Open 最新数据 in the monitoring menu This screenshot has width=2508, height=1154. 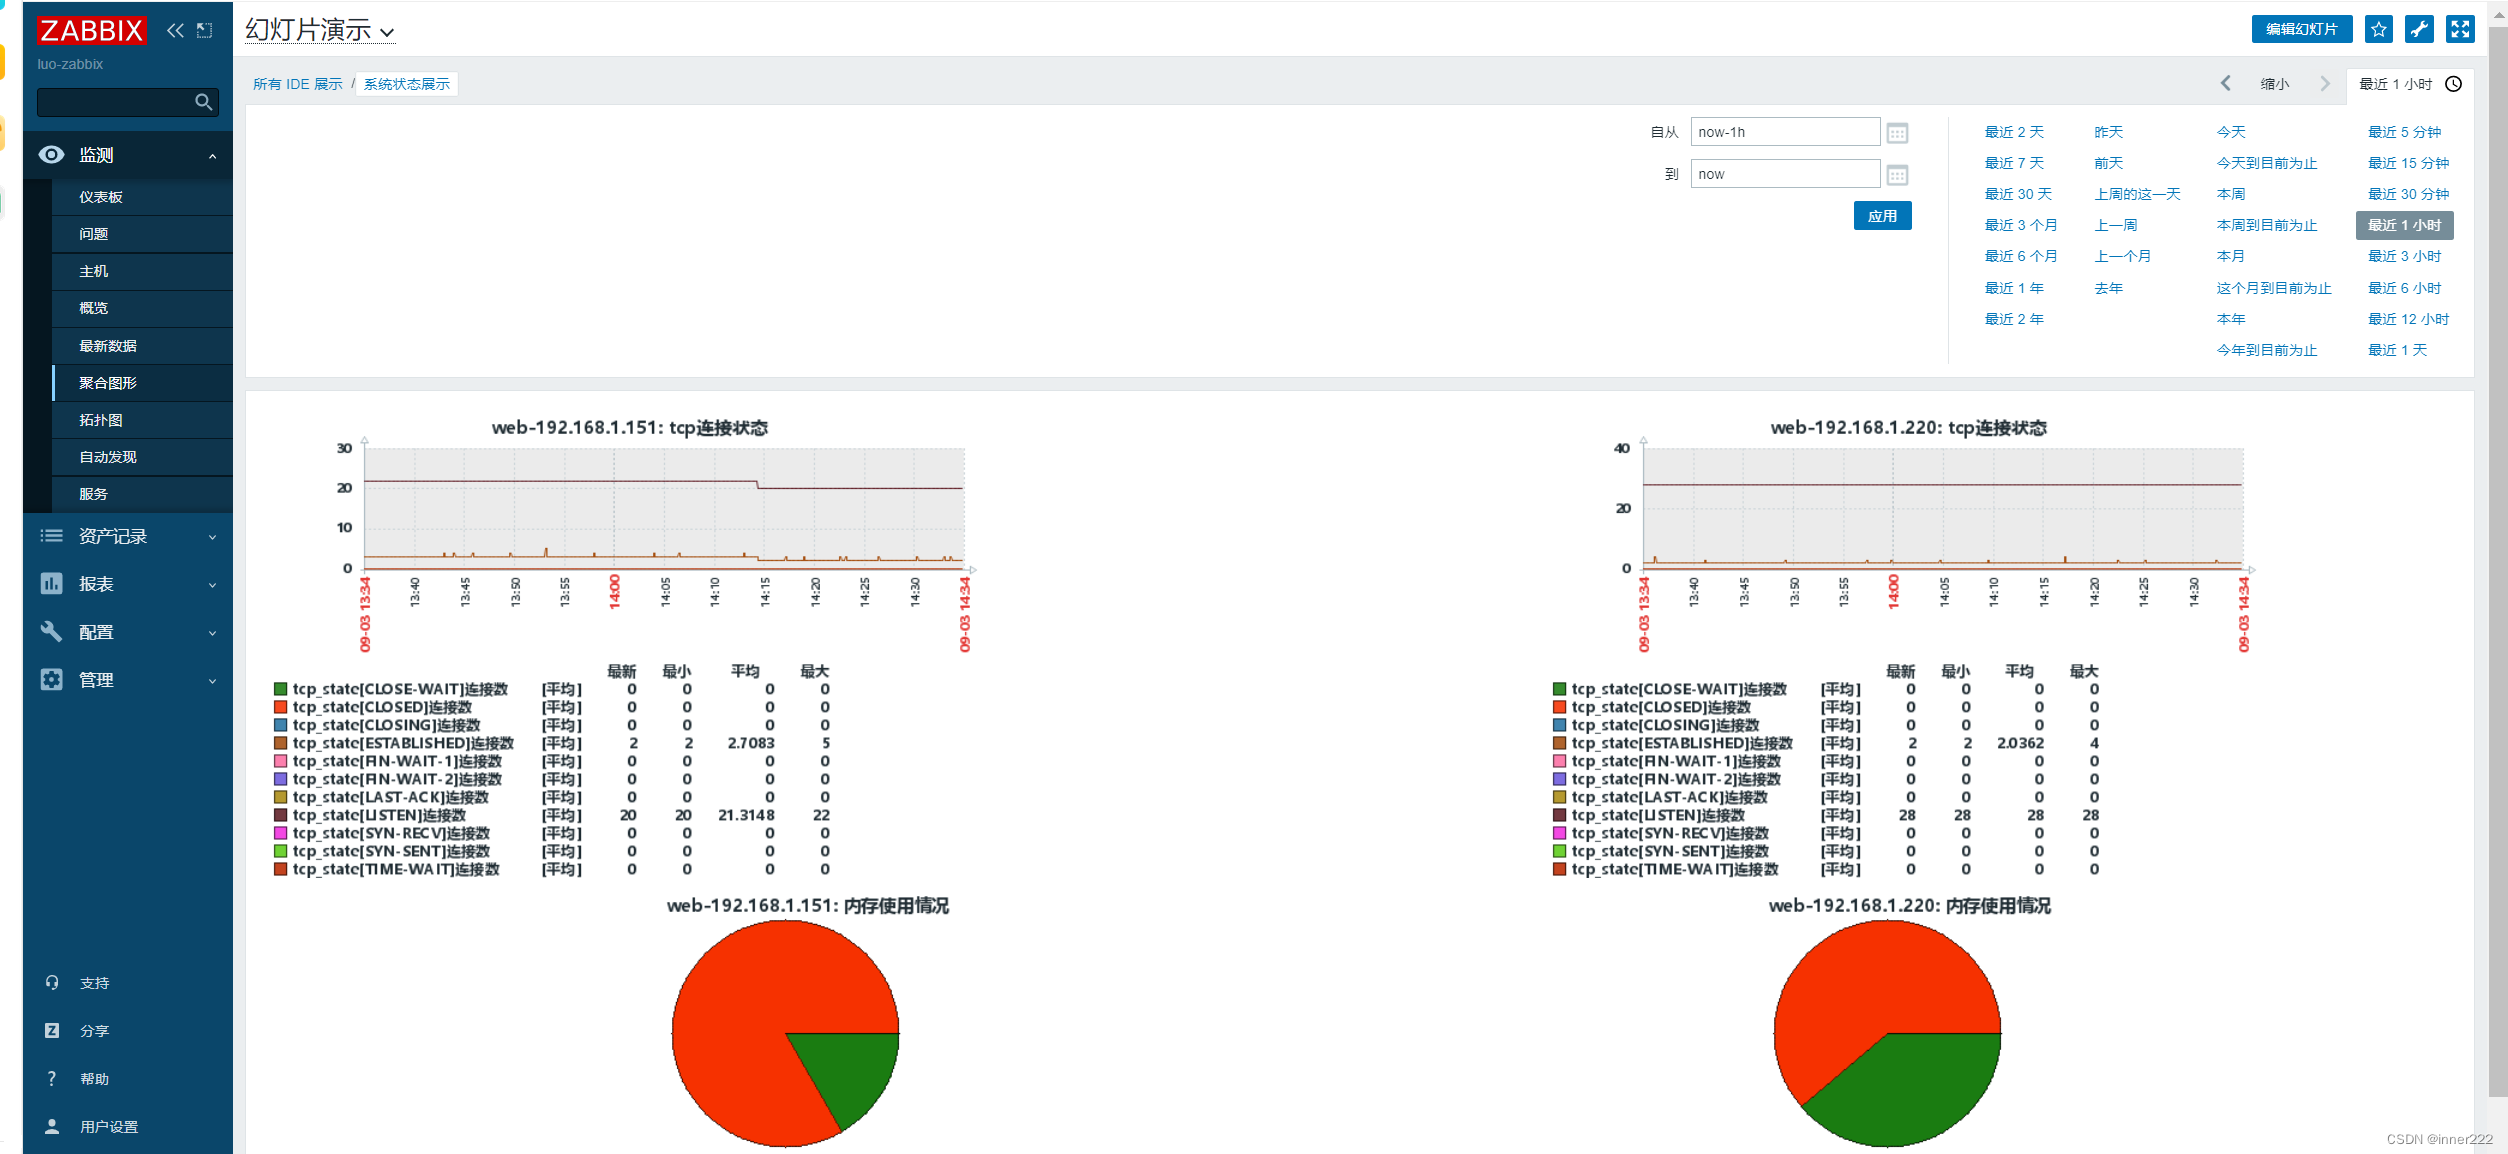pyautogui.click(x=142, y=346)
